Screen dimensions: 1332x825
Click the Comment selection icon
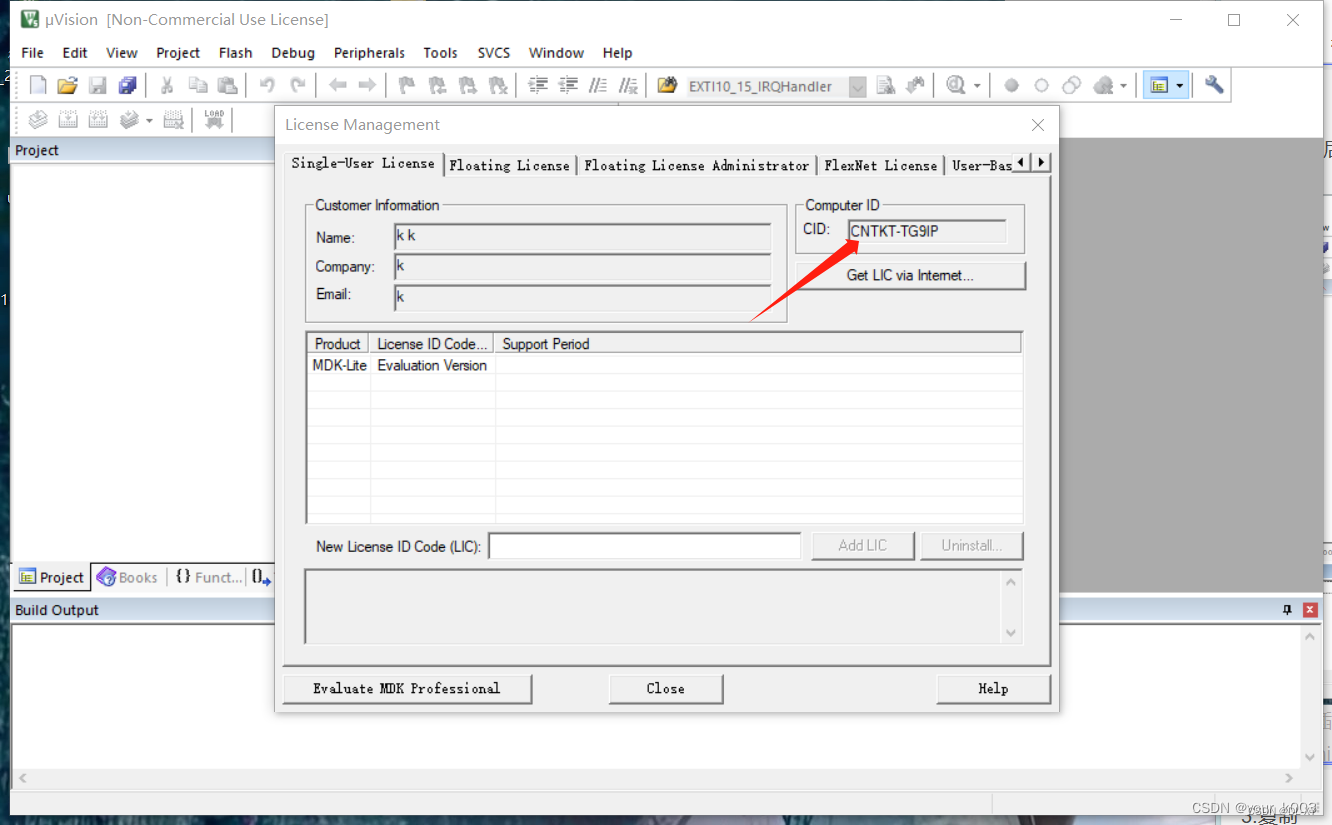[x=598, y=86]
